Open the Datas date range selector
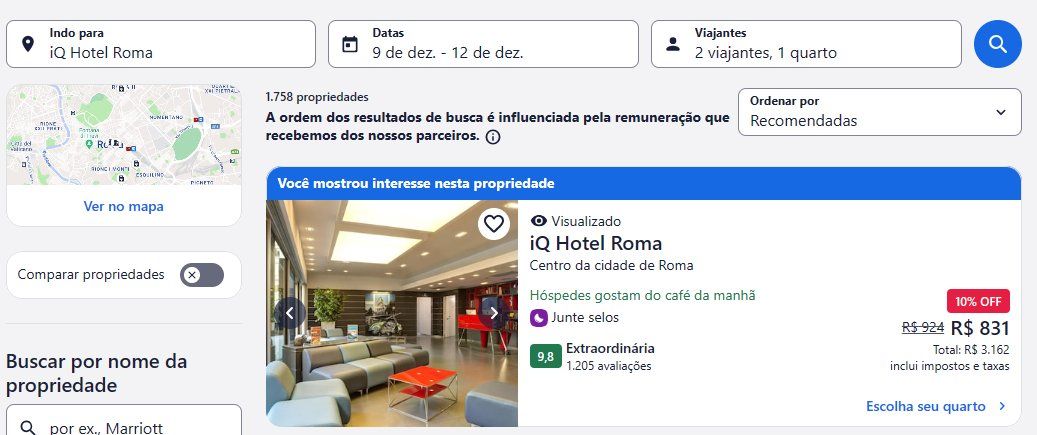Screen dimensions: 1037x435 coord(483,44)
